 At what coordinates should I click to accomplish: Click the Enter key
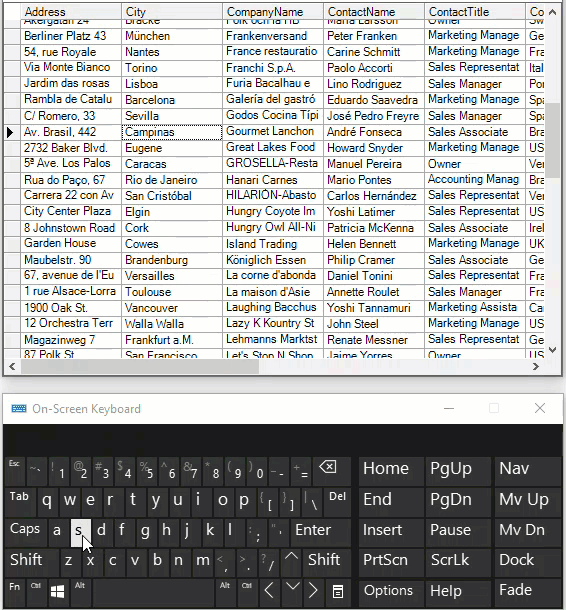pyautogui.click(x=321, y=532)
